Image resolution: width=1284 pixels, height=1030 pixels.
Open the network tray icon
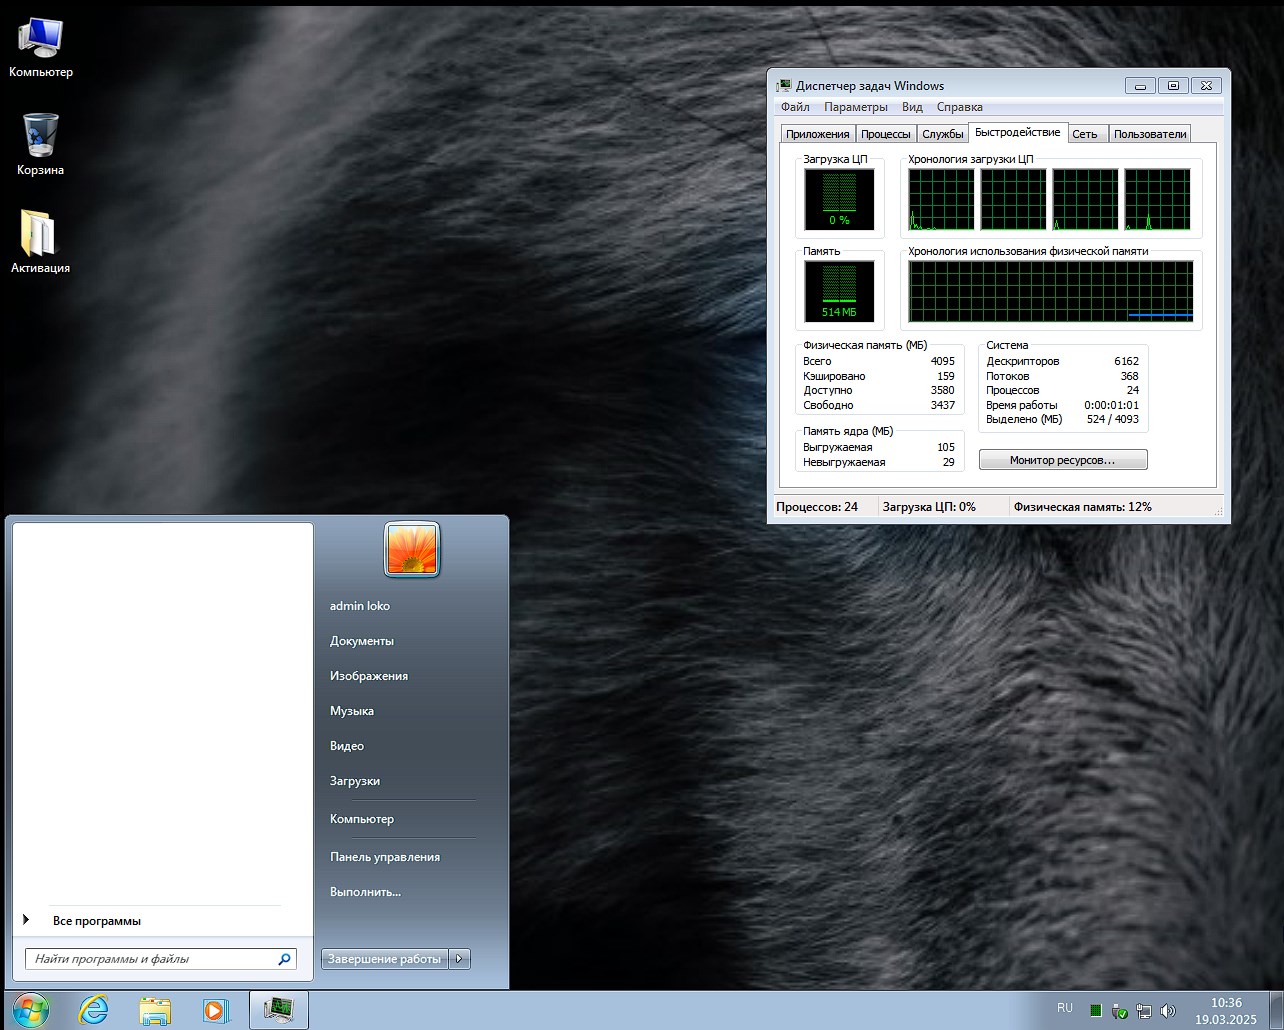coord(1144,1011)
